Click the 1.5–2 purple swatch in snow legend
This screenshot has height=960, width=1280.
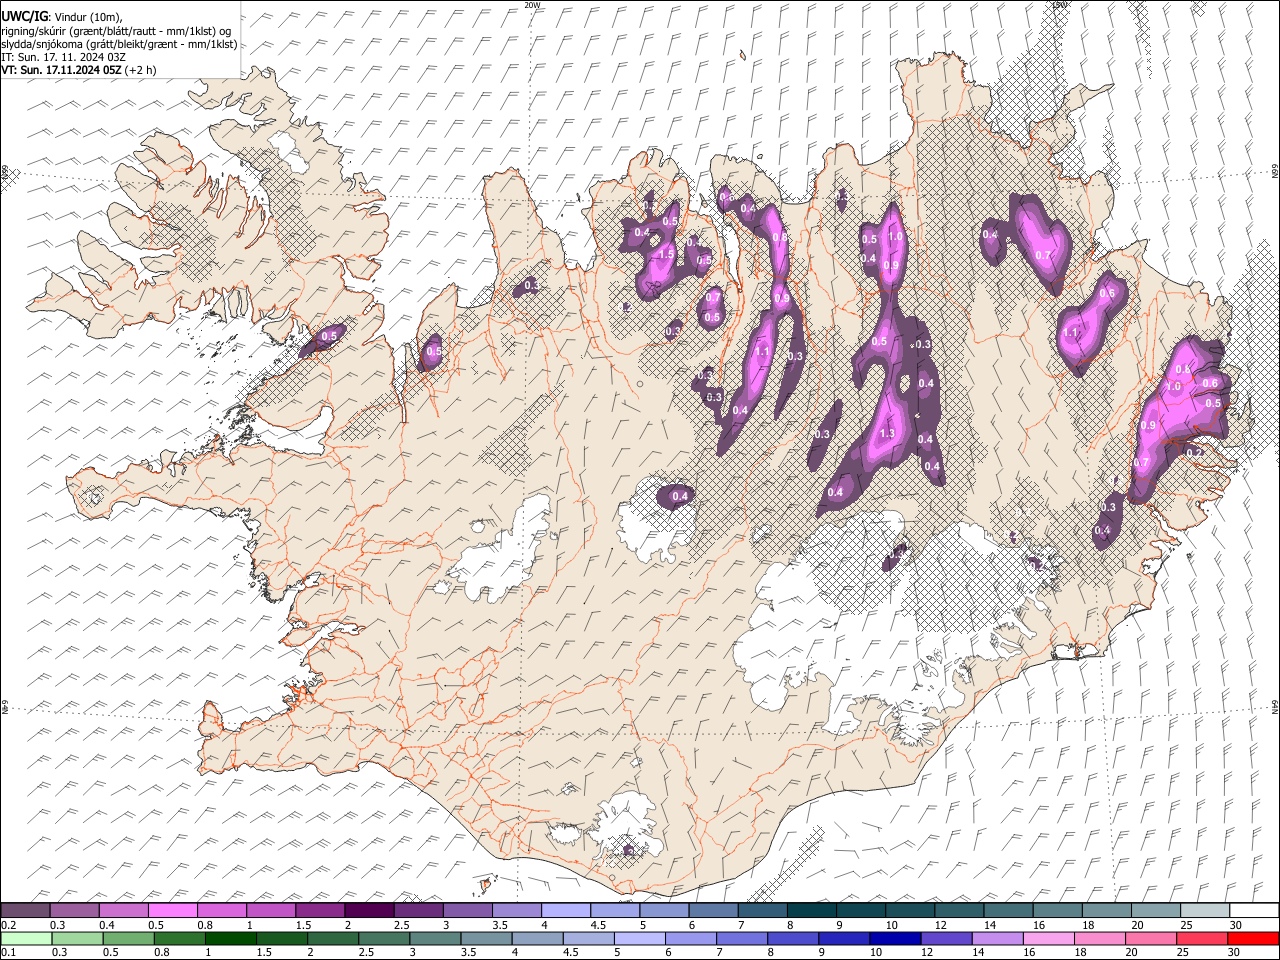[320, 910]
